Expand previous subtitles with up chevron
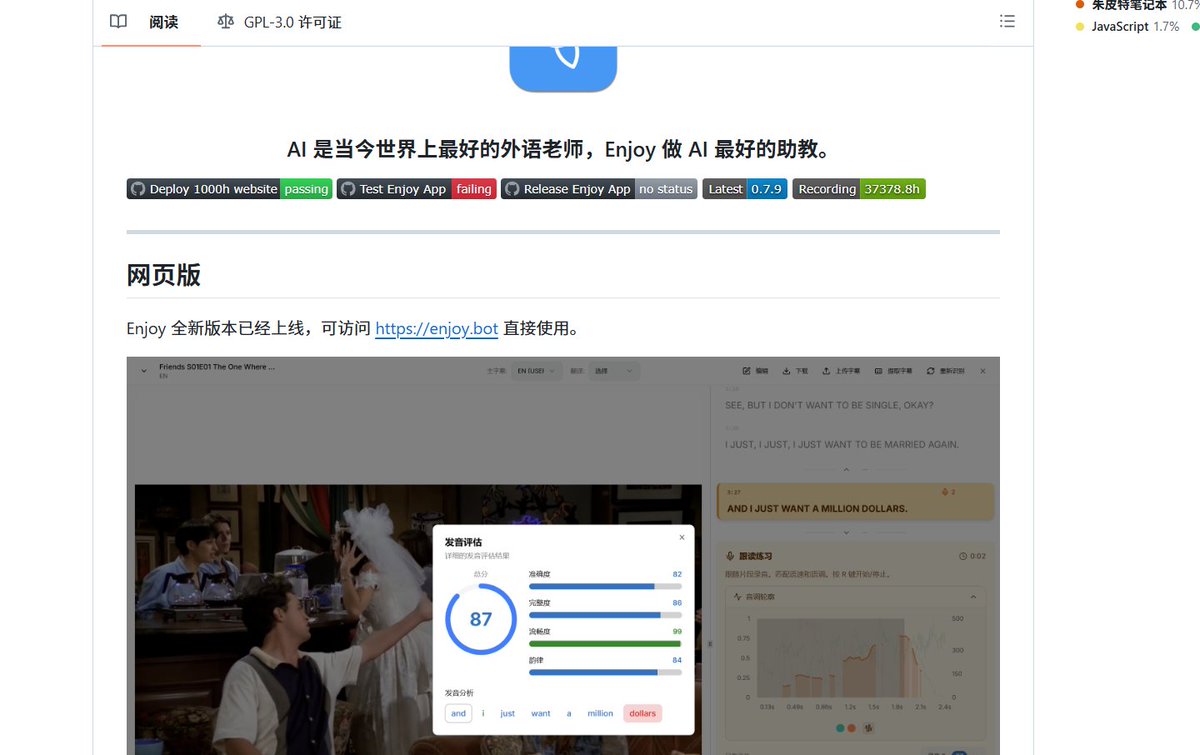 tap(846, 469)
